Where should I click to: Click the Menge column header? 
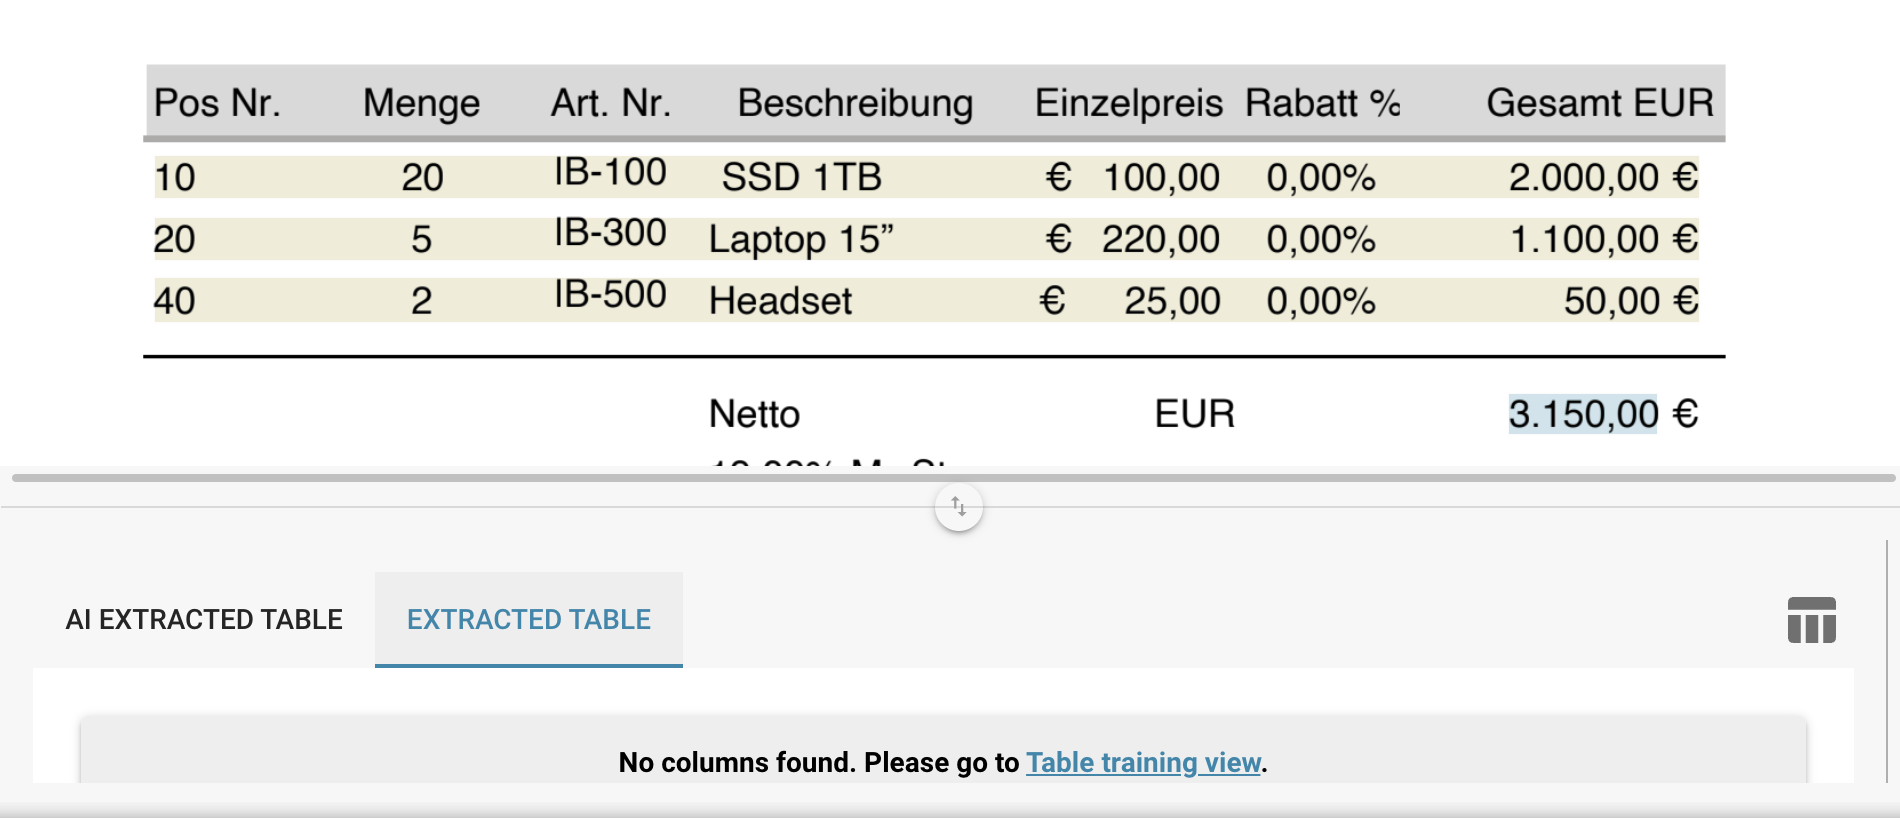tap(421, 103)
